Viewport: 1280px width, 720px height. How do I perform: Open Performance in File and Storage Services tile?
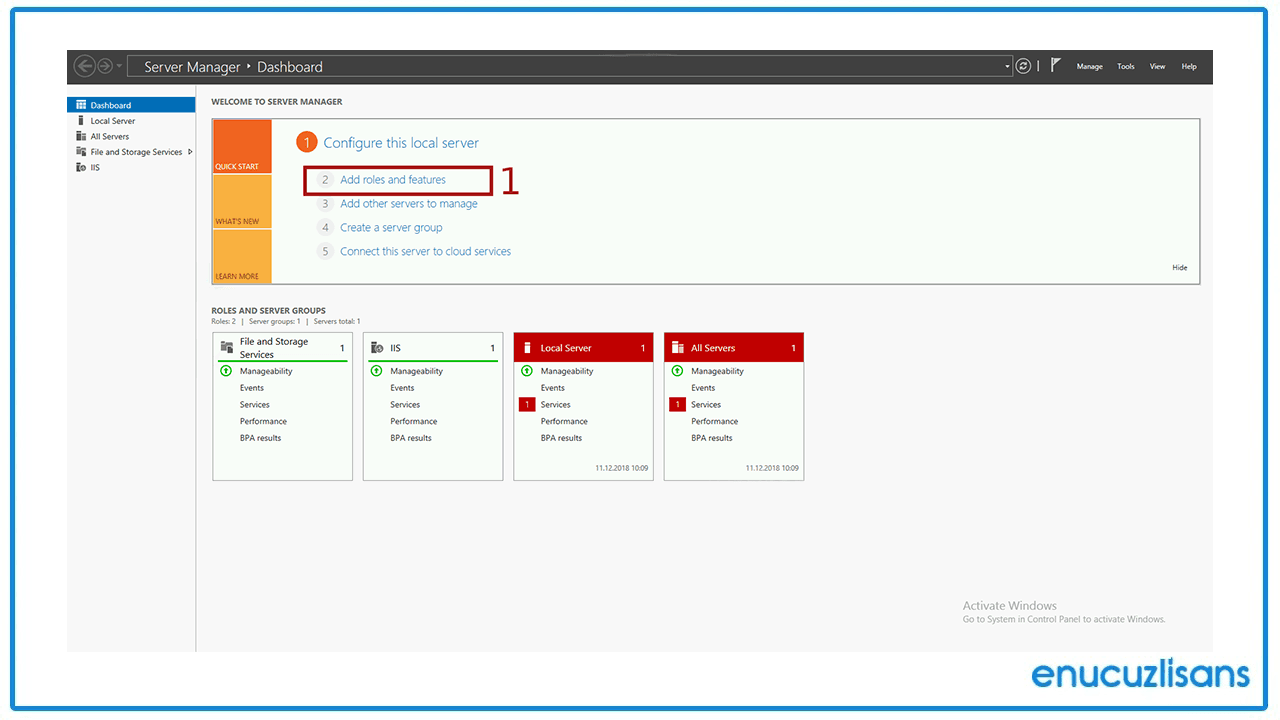pyautogui.click(x=264, y=422)
